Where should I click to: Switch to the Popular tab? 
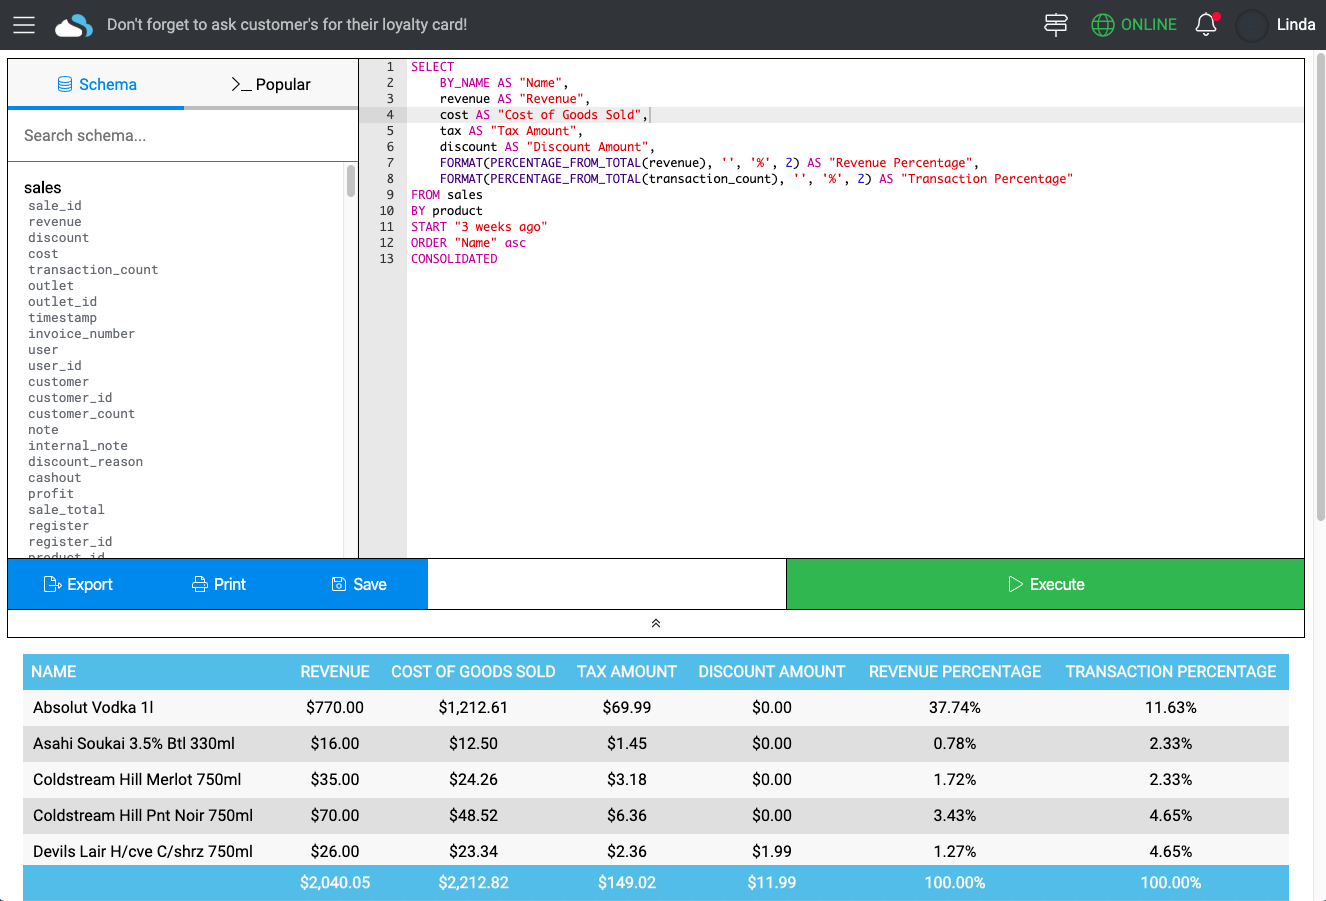[271, 85]
